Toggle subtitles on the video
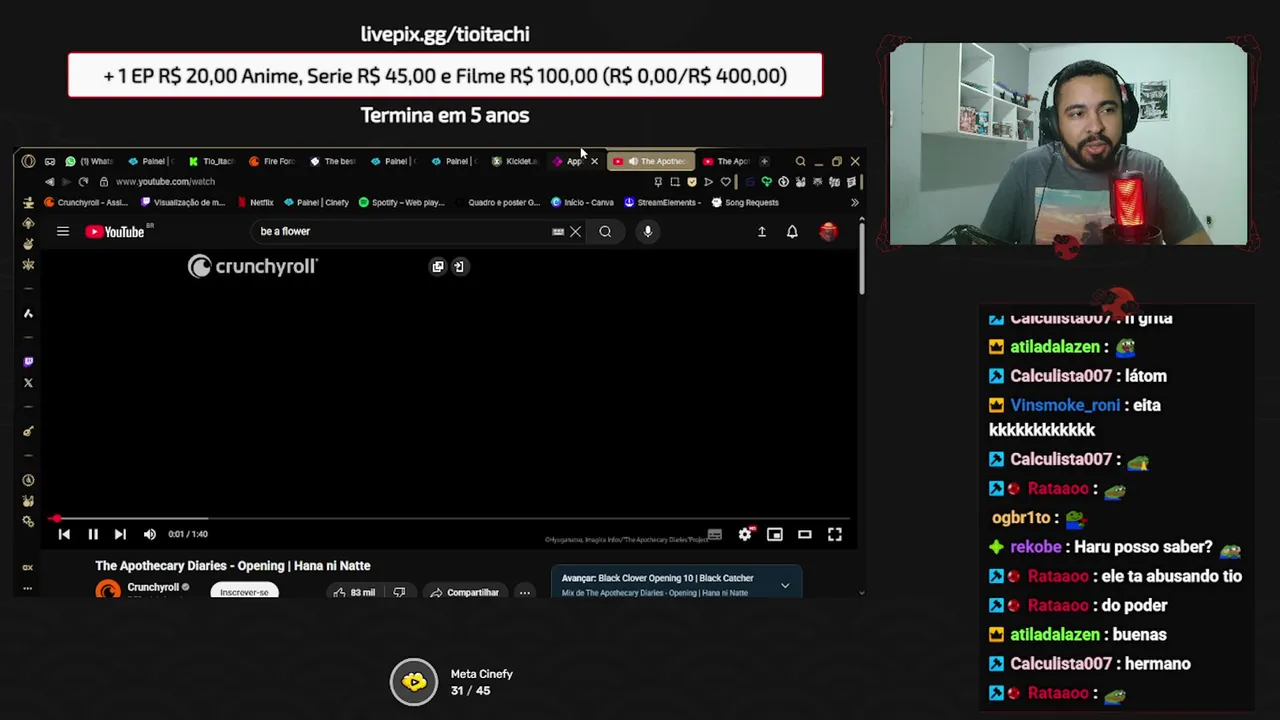1280x720 pixels. pyautogui.click(x=714, y=535)
